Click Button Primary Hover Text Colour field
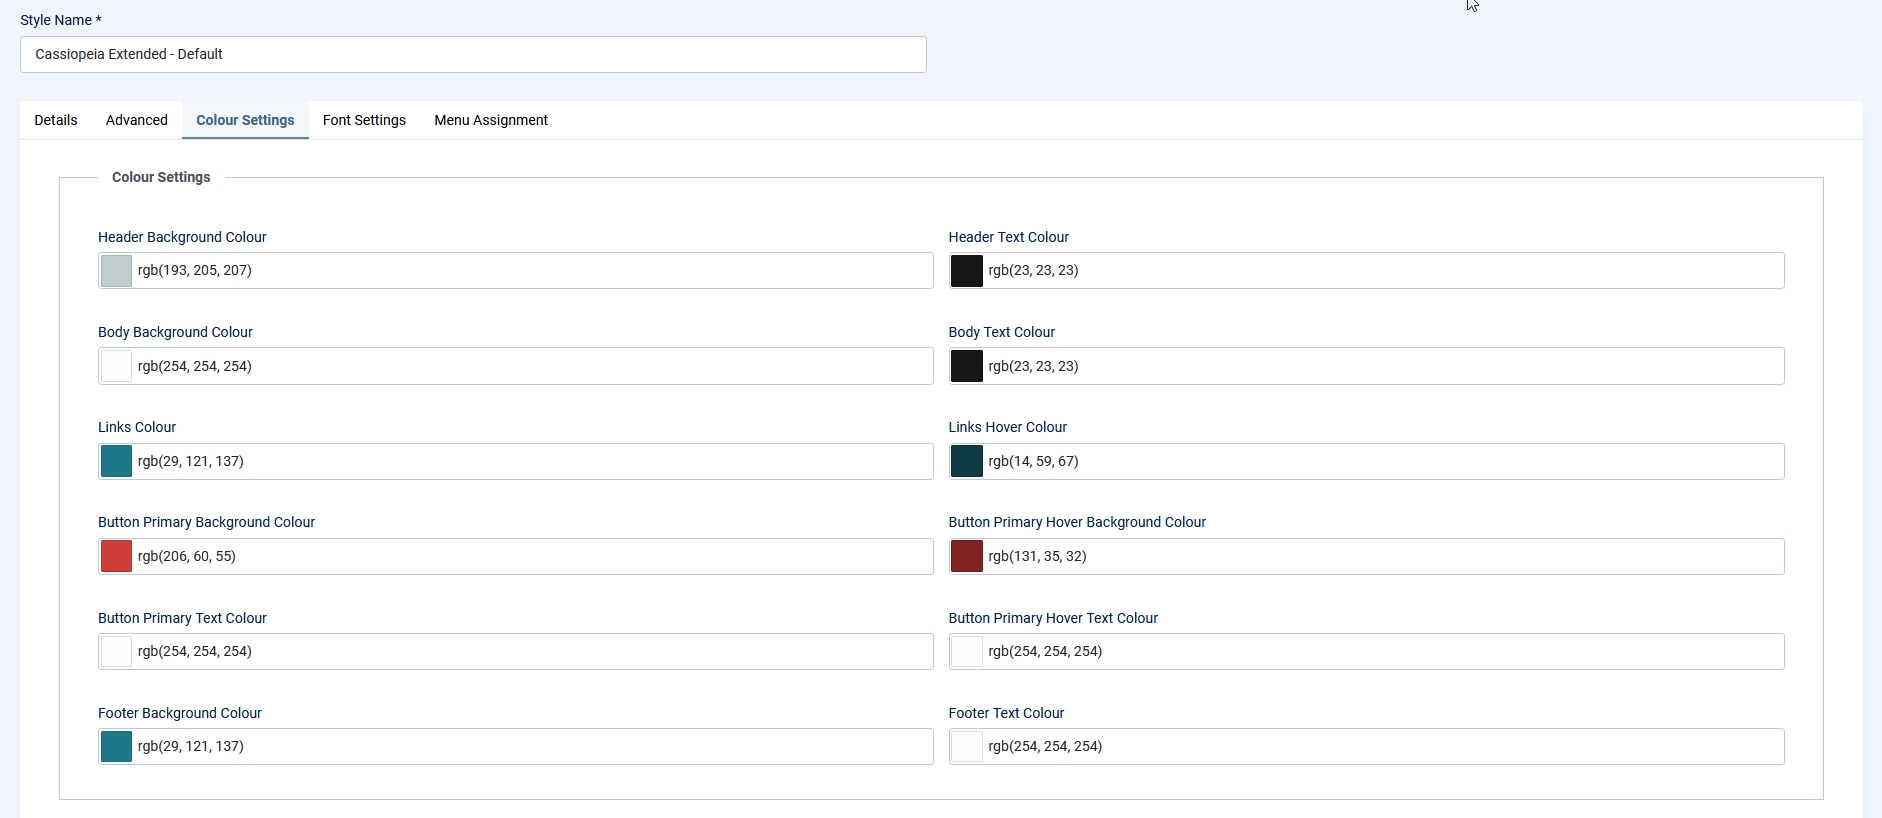This screenshot has width=1882, height=818. click(1380, 651)
